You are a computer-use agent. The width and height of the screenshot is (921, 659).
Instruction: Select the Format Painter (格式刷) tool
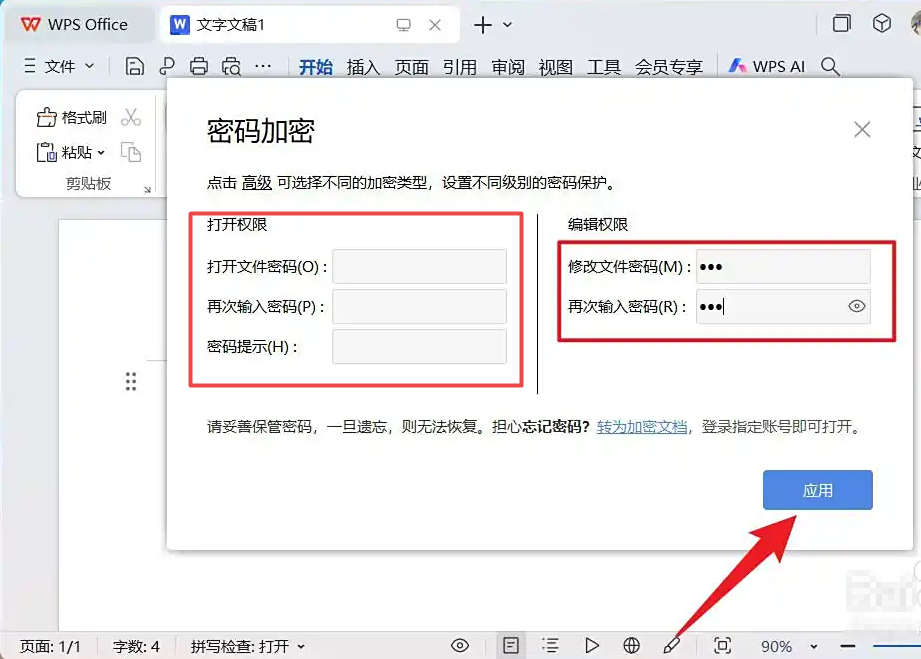point(72,118)
